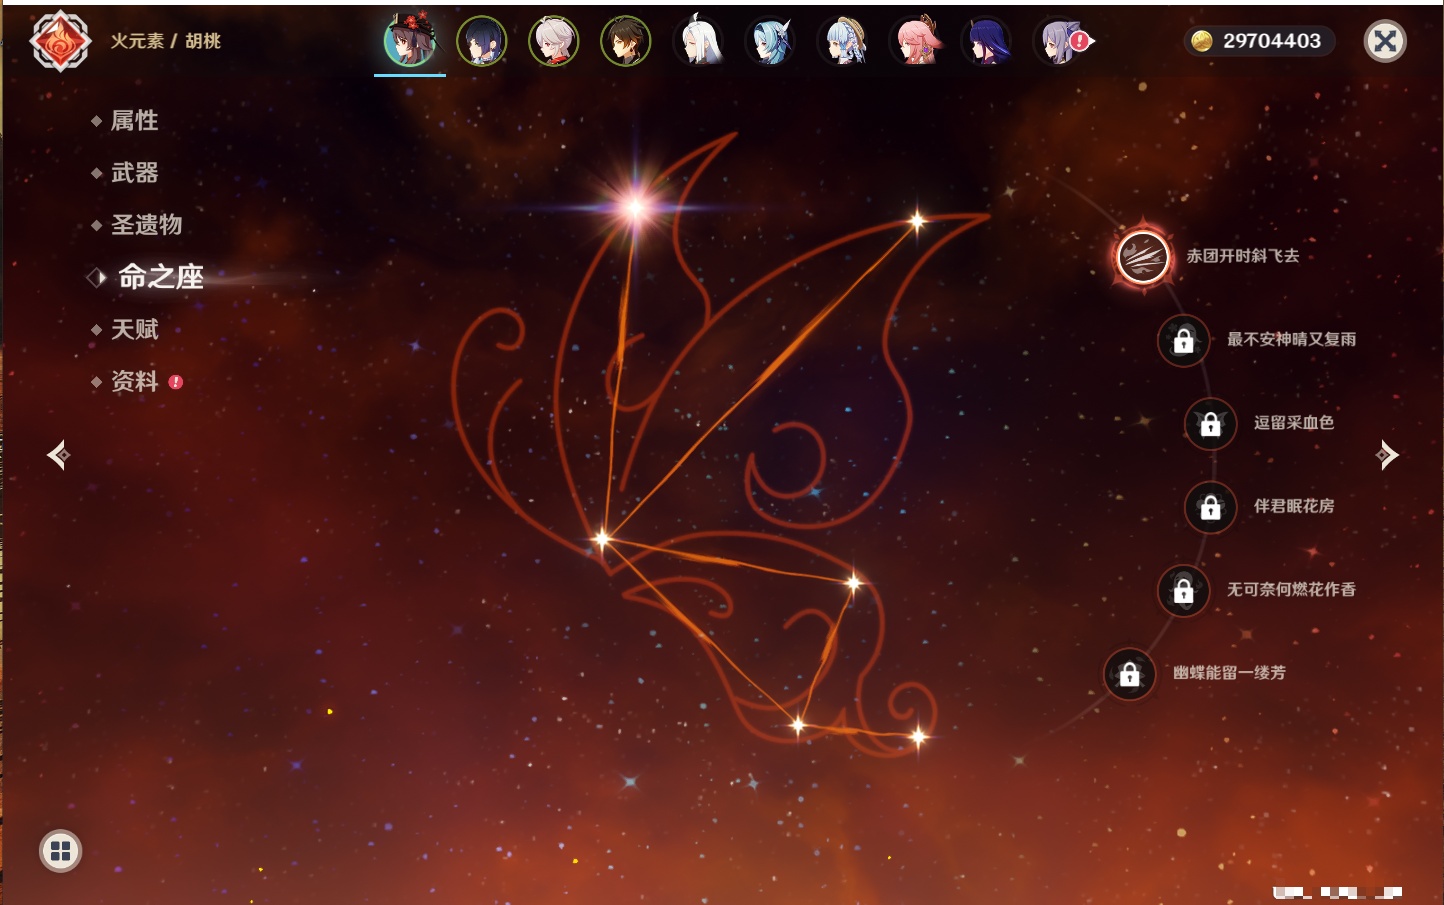This screenshot has width=1444, height=905.
Task: Click the constellation name 伴君眠花房
Action: coord(1294,506)
